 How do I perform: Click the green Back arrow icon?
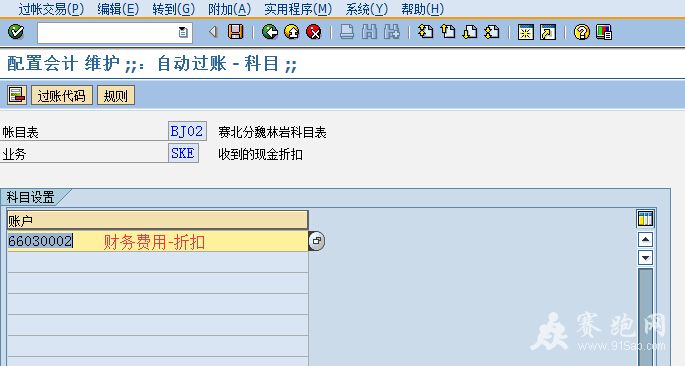pyautogui.click(x=270, y=32)
